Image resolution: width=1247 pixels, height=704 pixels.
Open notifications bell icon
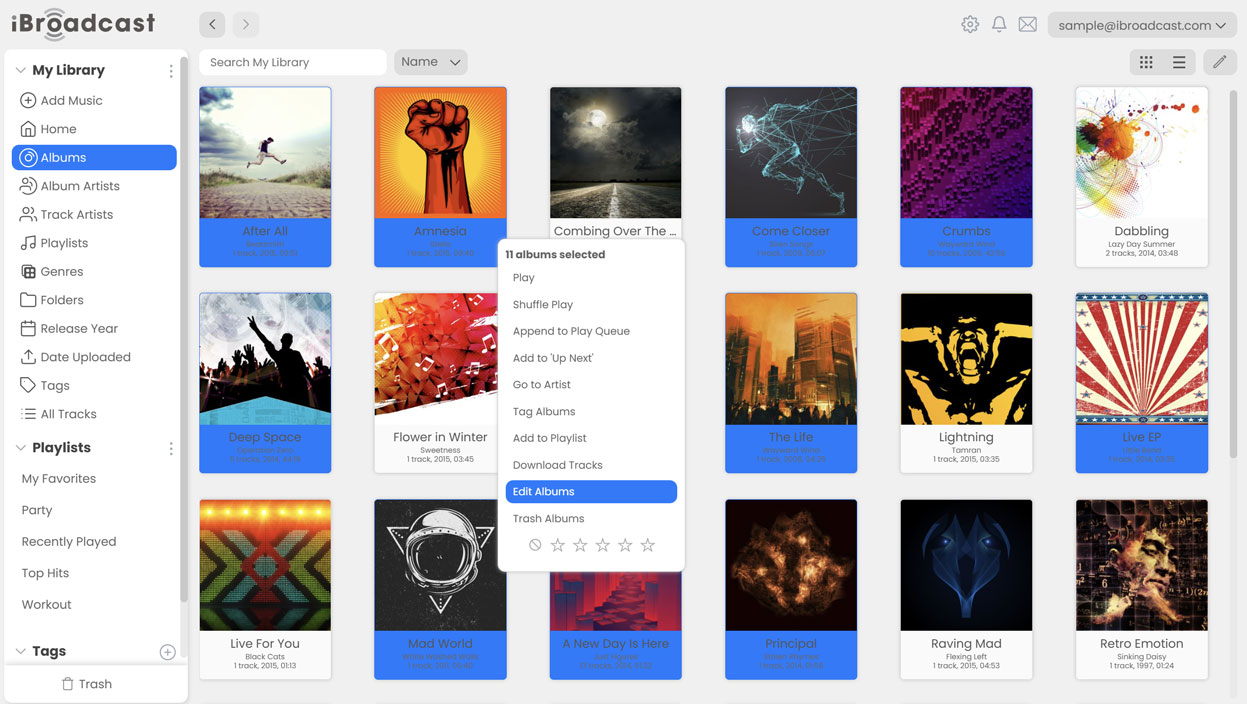pyautogui.click(x=998, y=25)
